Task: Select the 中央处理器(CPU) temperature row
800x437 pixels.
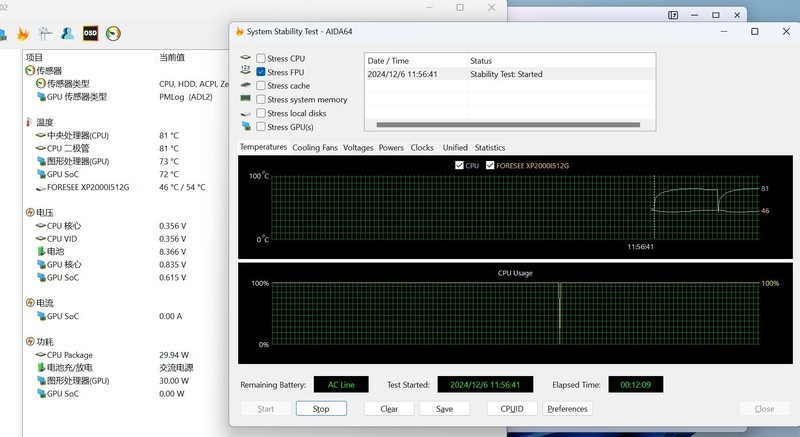Action: pyautogui.click(x=78, y=135)
